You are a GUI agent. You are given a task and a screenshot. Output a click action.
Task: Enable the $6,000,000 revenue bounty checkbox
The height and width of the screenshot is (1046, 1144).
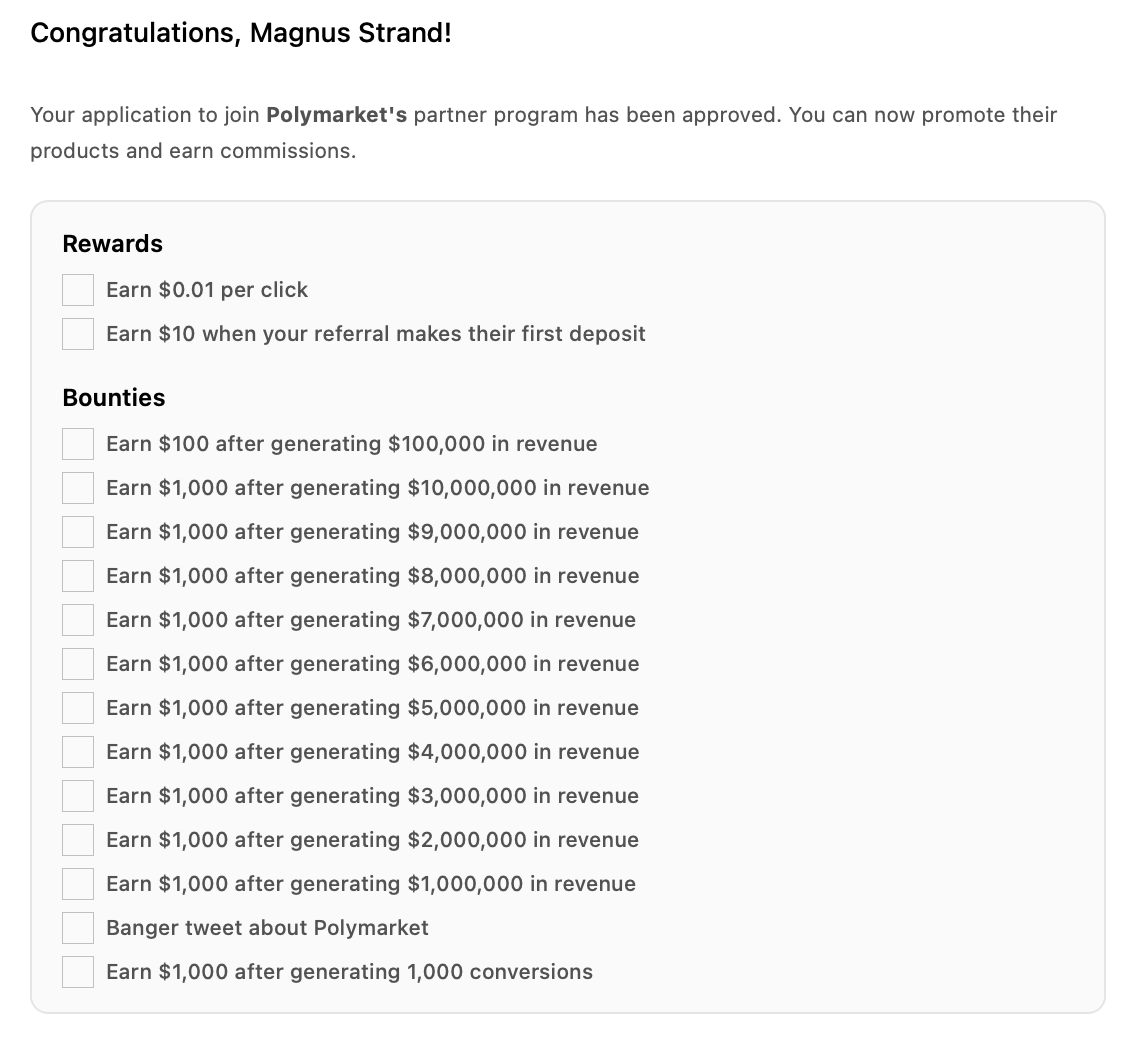pos(78,664)
